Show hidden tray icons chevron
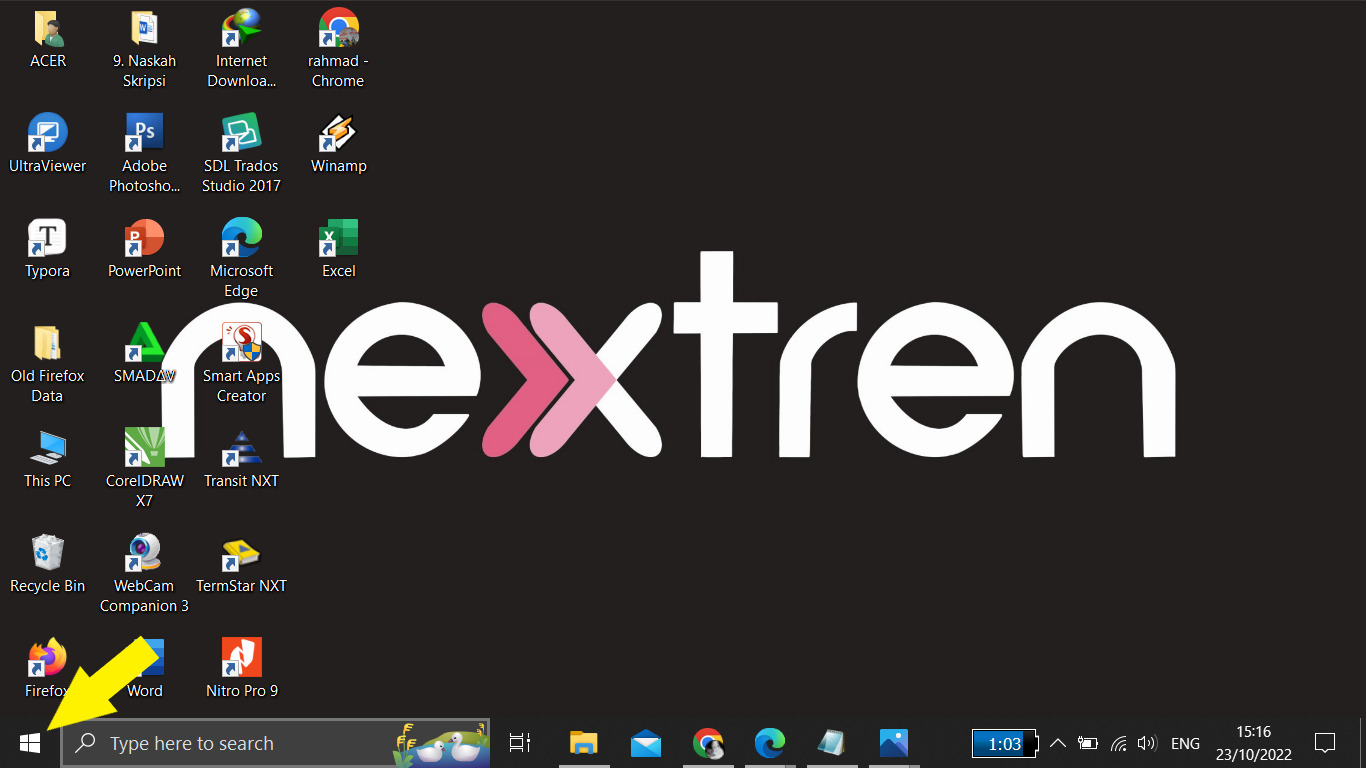Screen dimensions: 1366x768 (x=1058, y=743)
